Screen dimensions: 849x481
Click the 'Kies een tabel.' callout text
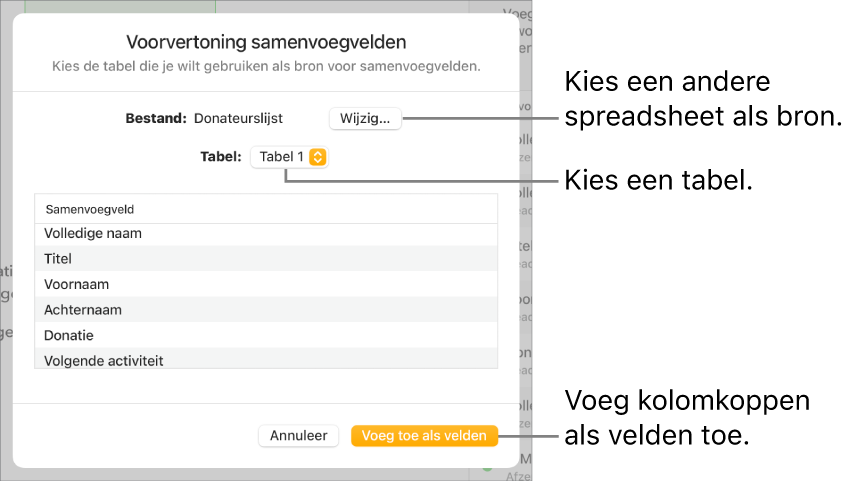pos(658,180)
